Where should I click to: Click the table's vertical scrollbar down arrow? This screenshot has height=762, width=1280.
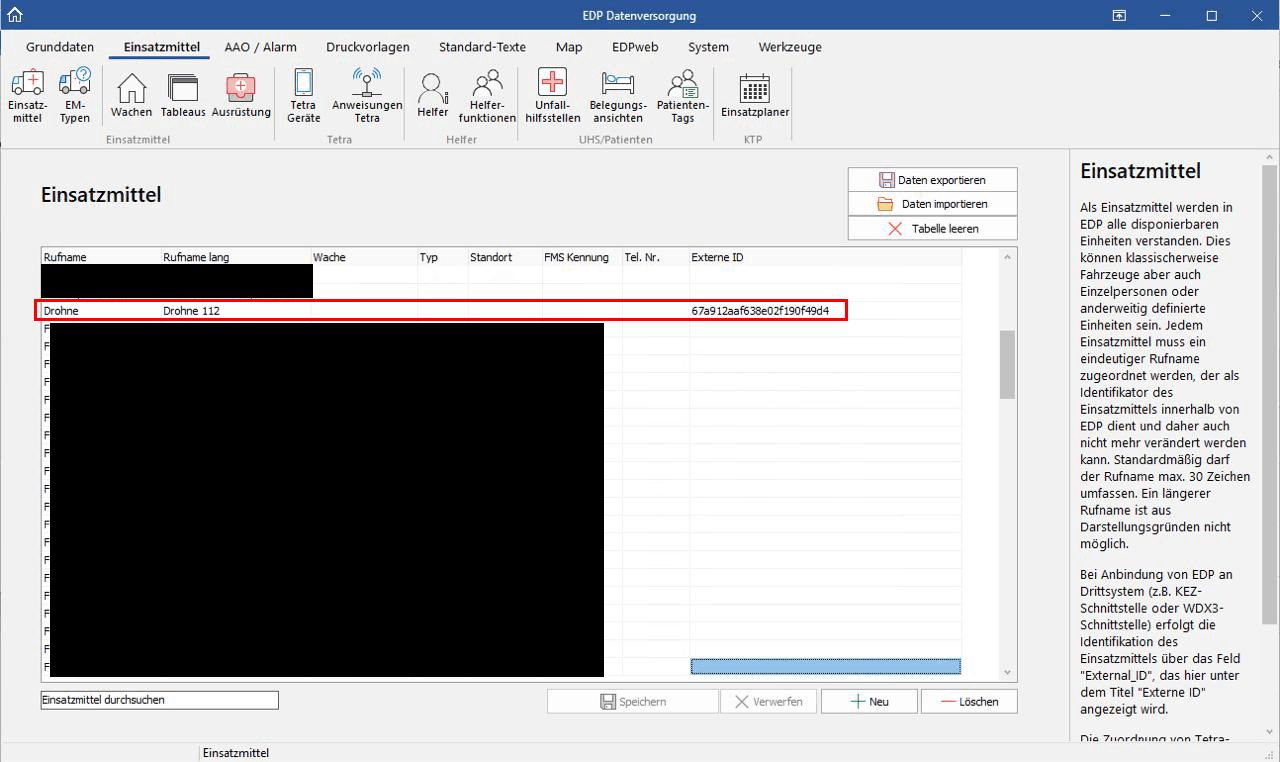tap(1007, 672)
